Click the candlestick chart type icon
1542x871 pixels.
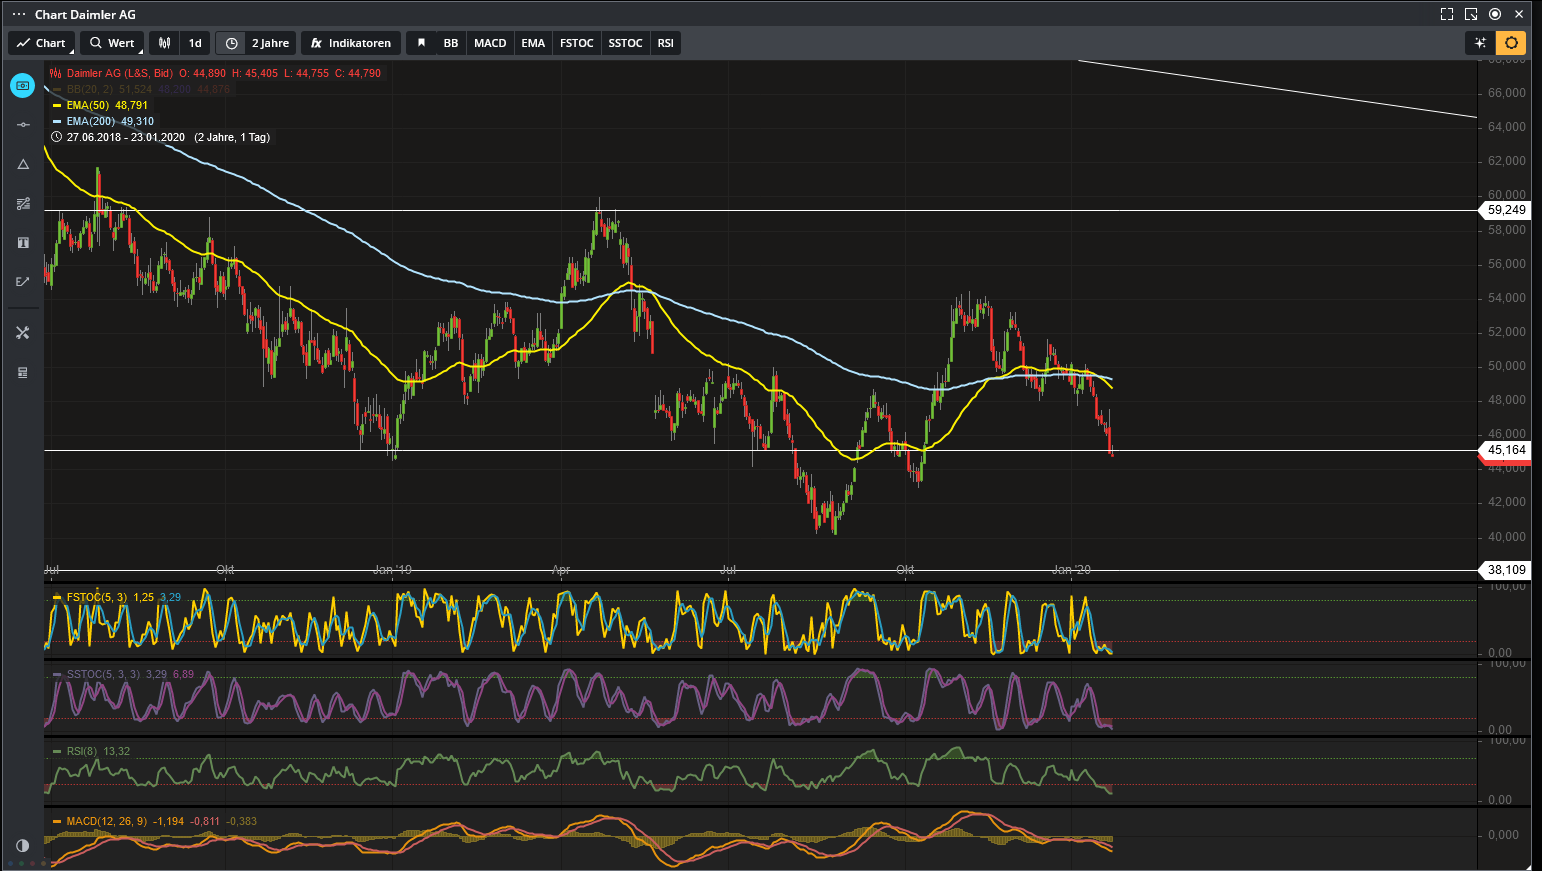click(165, 43)
